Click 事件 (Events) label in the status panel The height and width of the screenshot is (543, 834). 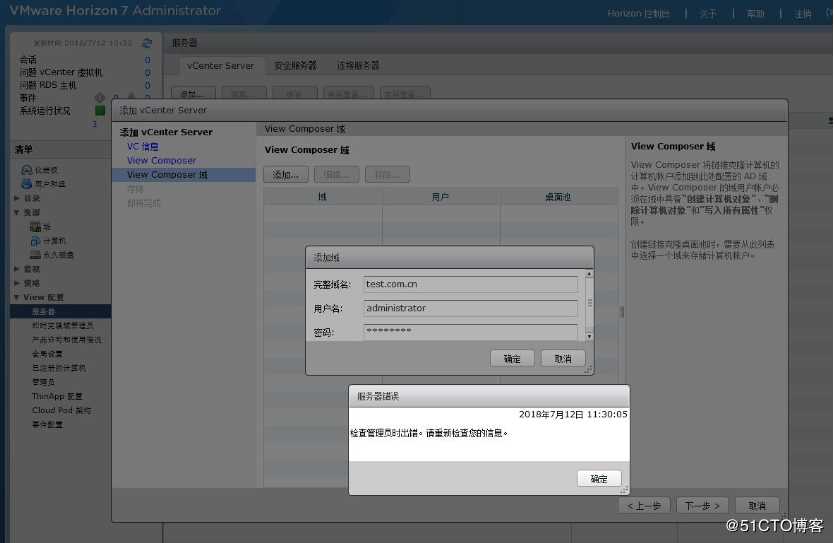click(x=28, y=98)
